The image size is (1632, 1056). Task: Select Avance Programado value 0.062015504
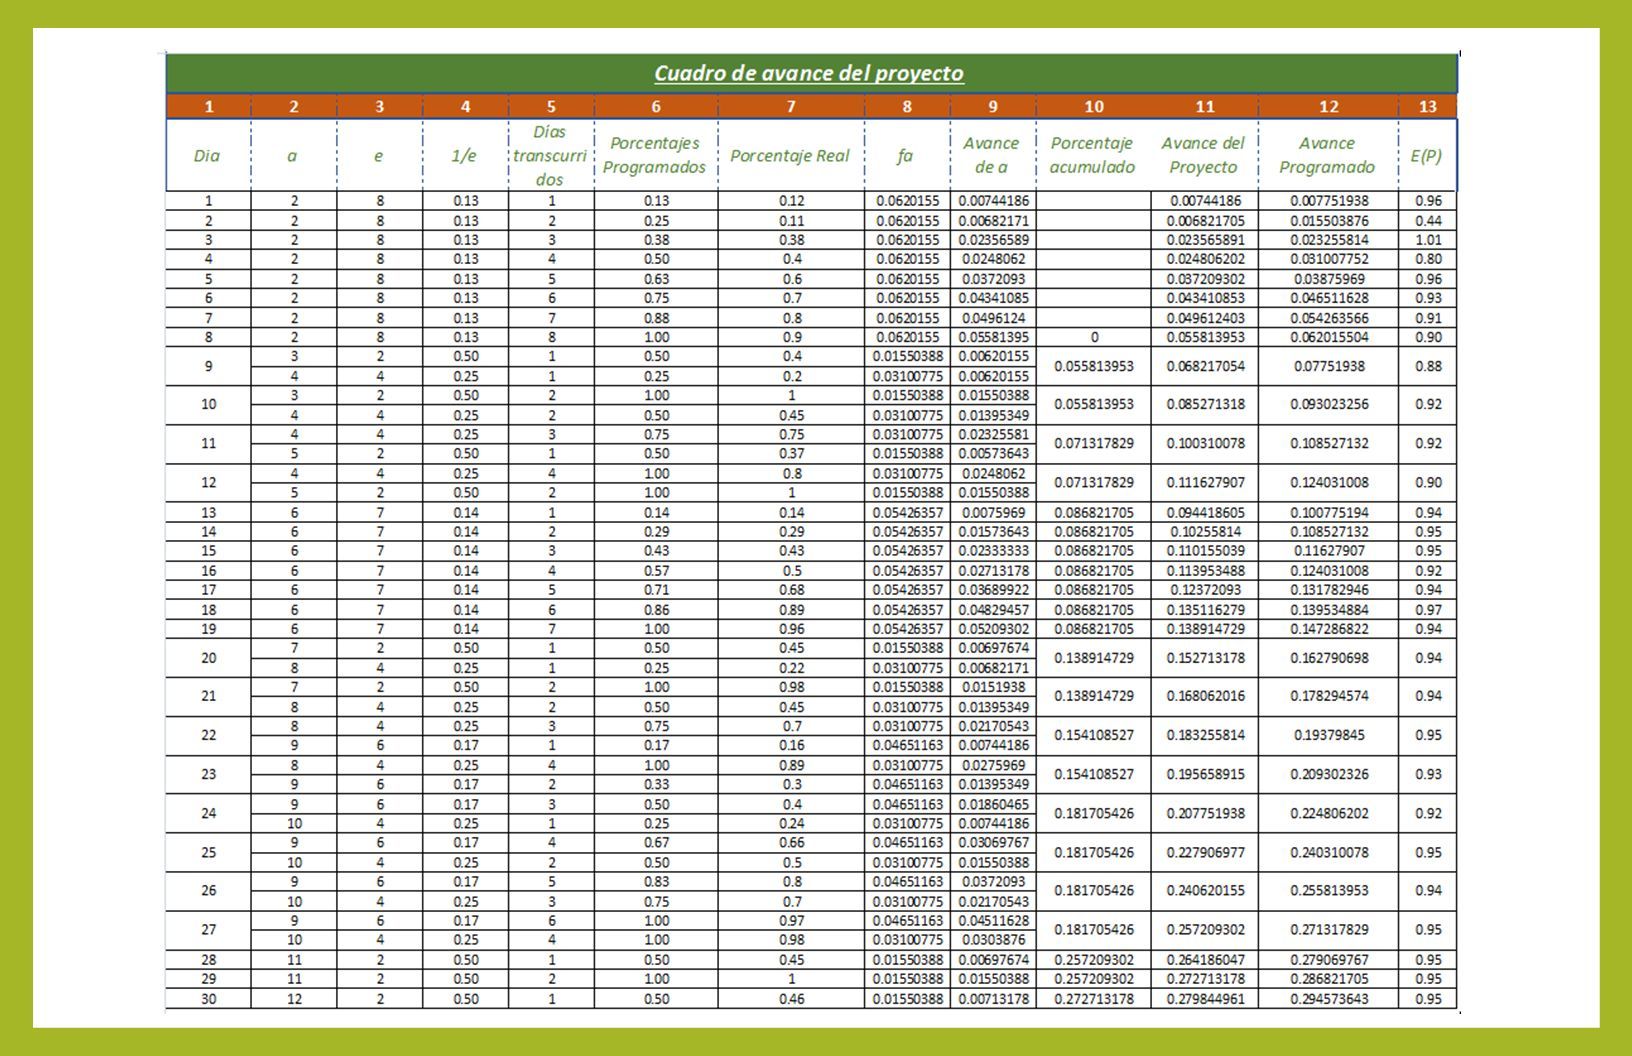pyautogui.click(x=1329, y=337)
